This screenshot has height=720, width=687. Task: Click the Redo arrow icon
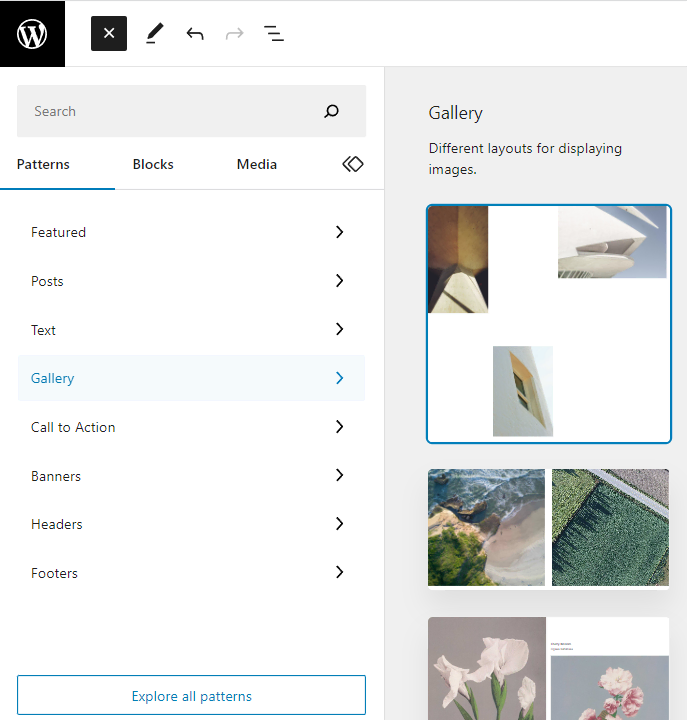pos(235,34)
